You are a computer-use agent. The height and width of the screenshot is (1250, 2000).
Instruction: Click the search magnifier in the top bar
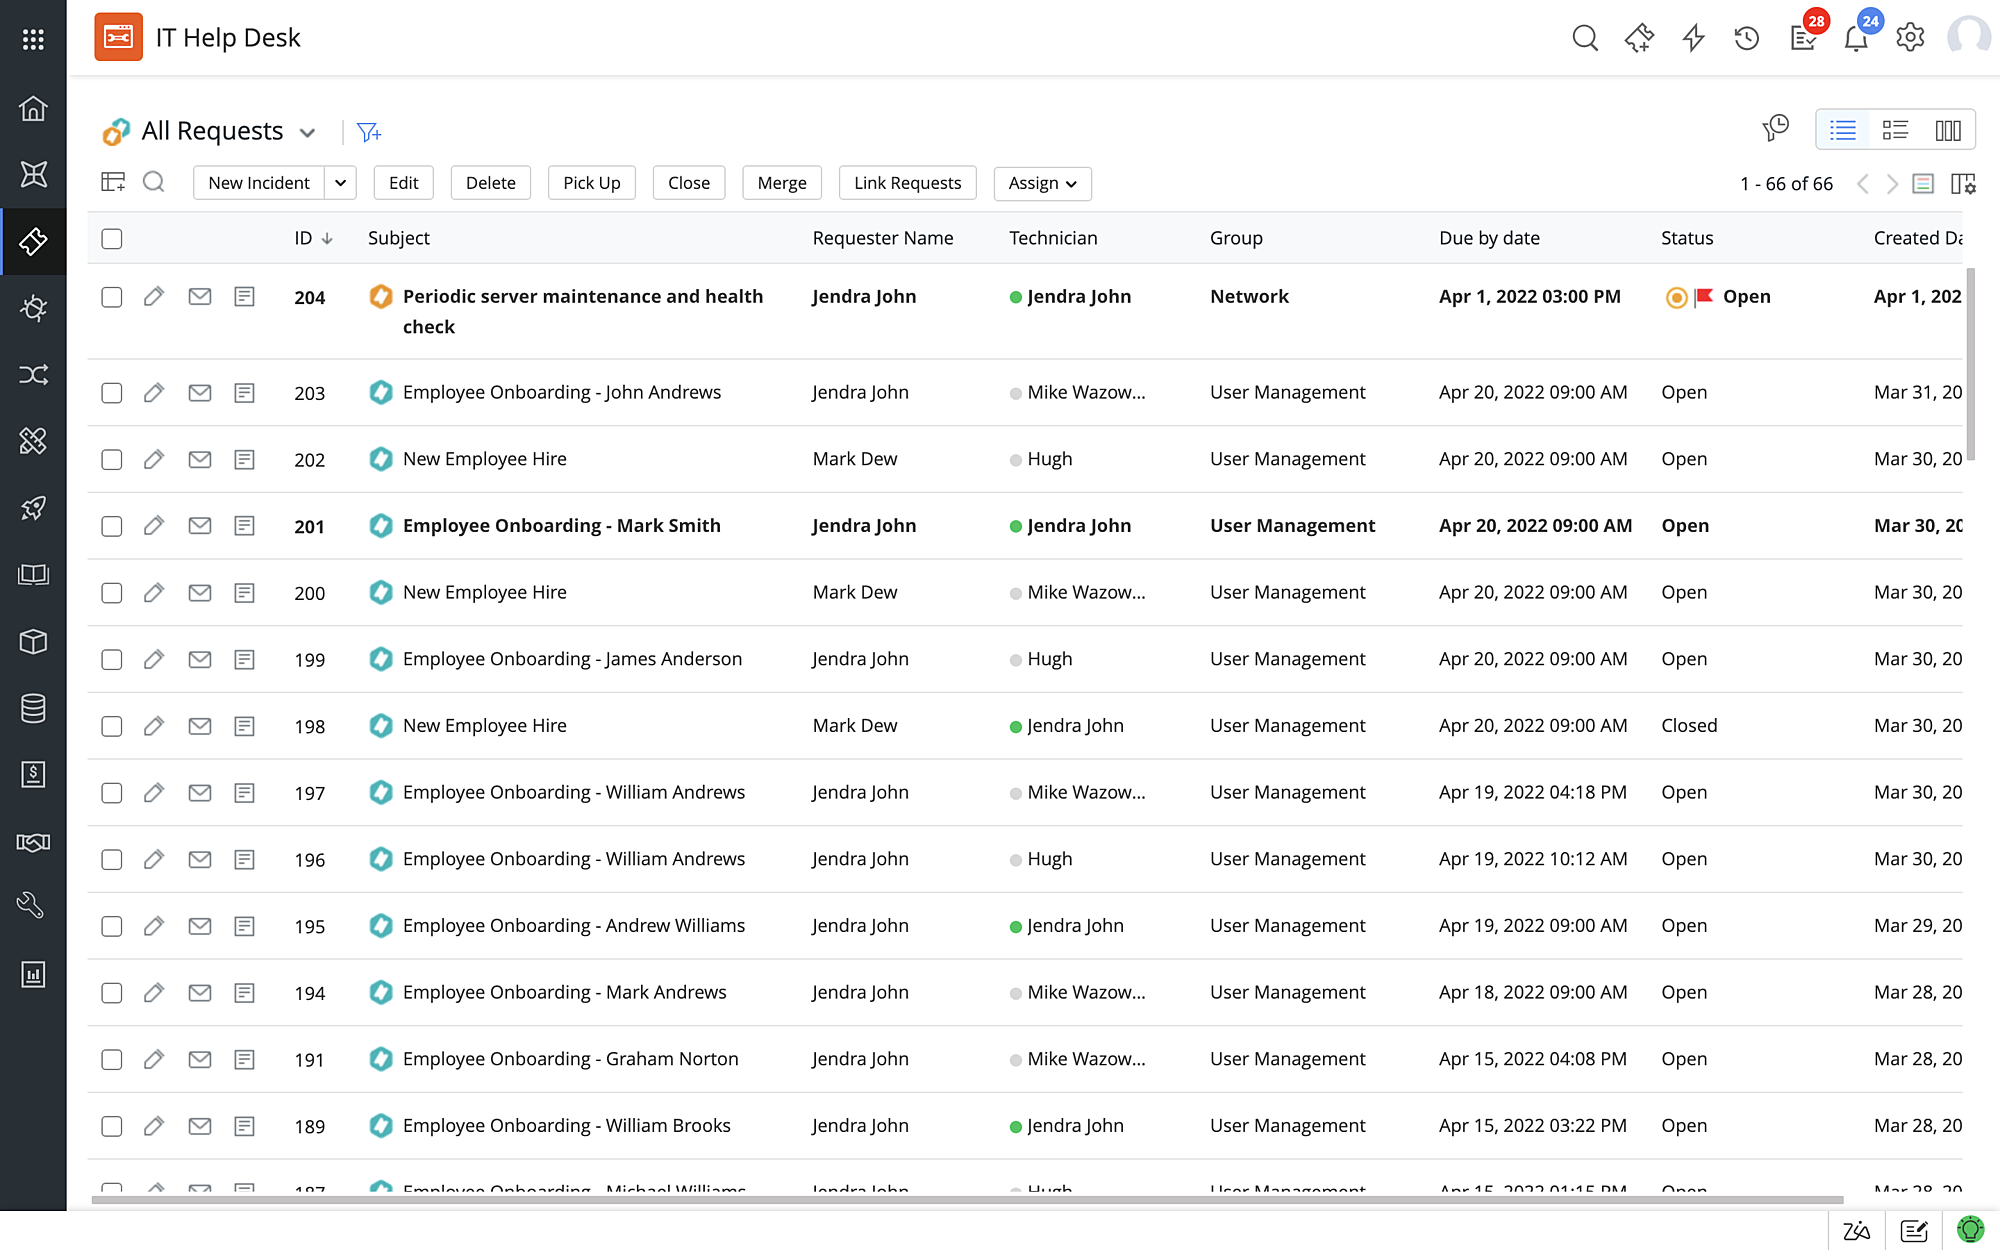[1584, 38]
